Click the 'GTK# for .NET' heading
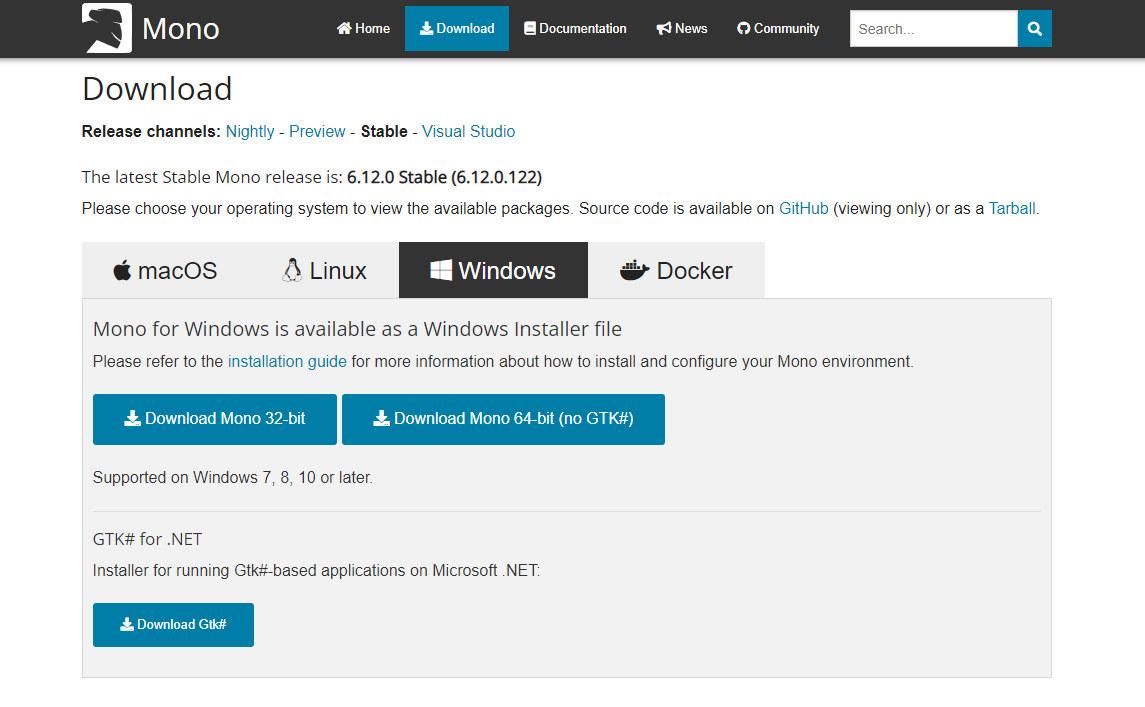The width and height of the screenshot is (1145, 707). (148, 539)
